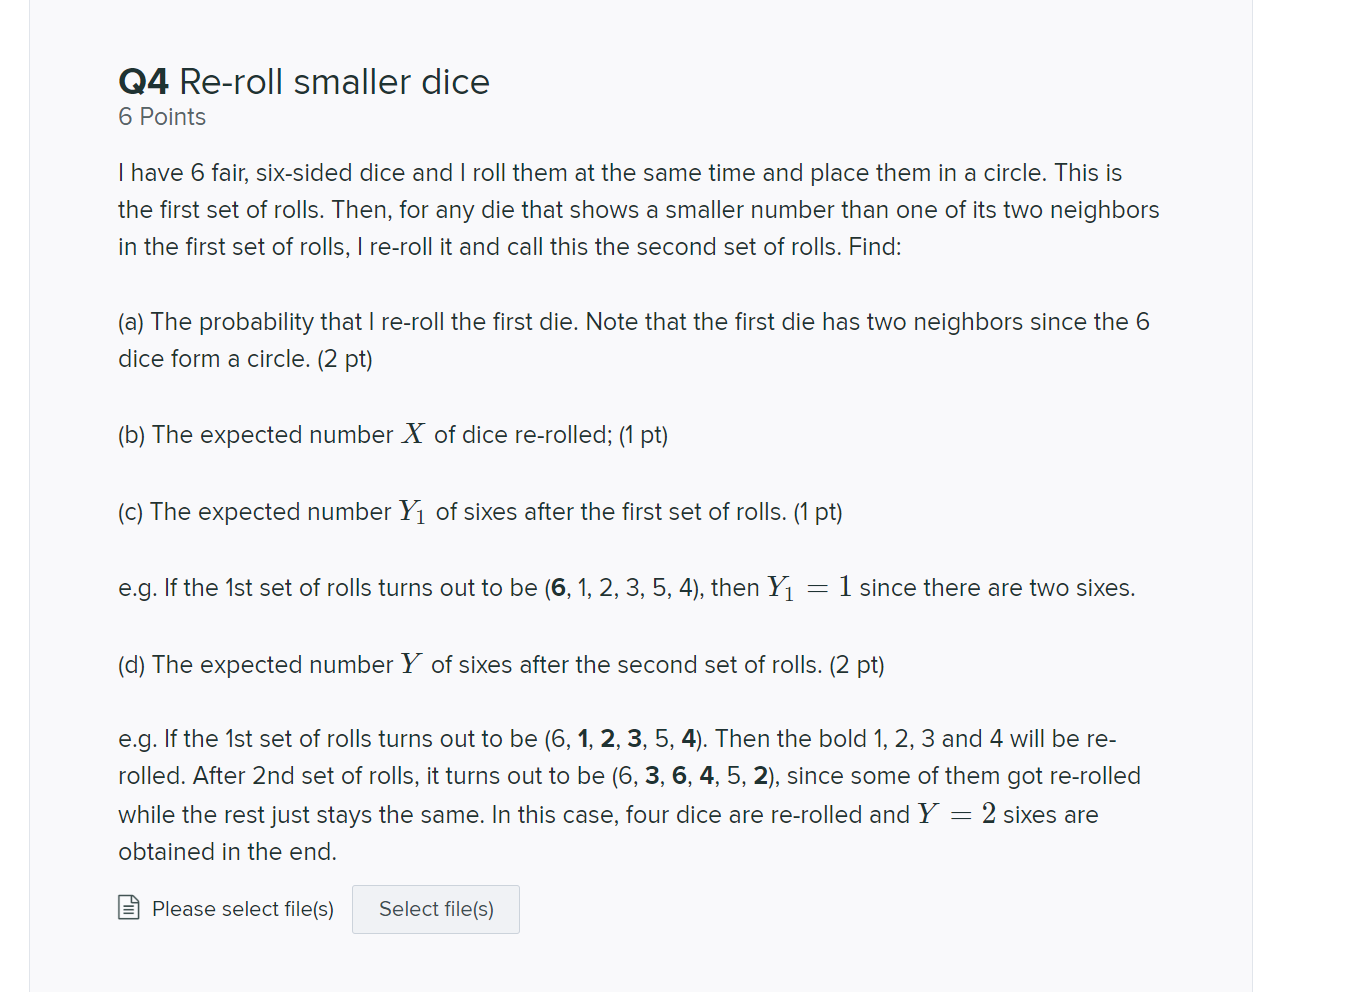1357x992 pixels.
Task: Click part (d) about second roll sixes
Action: 500,663
